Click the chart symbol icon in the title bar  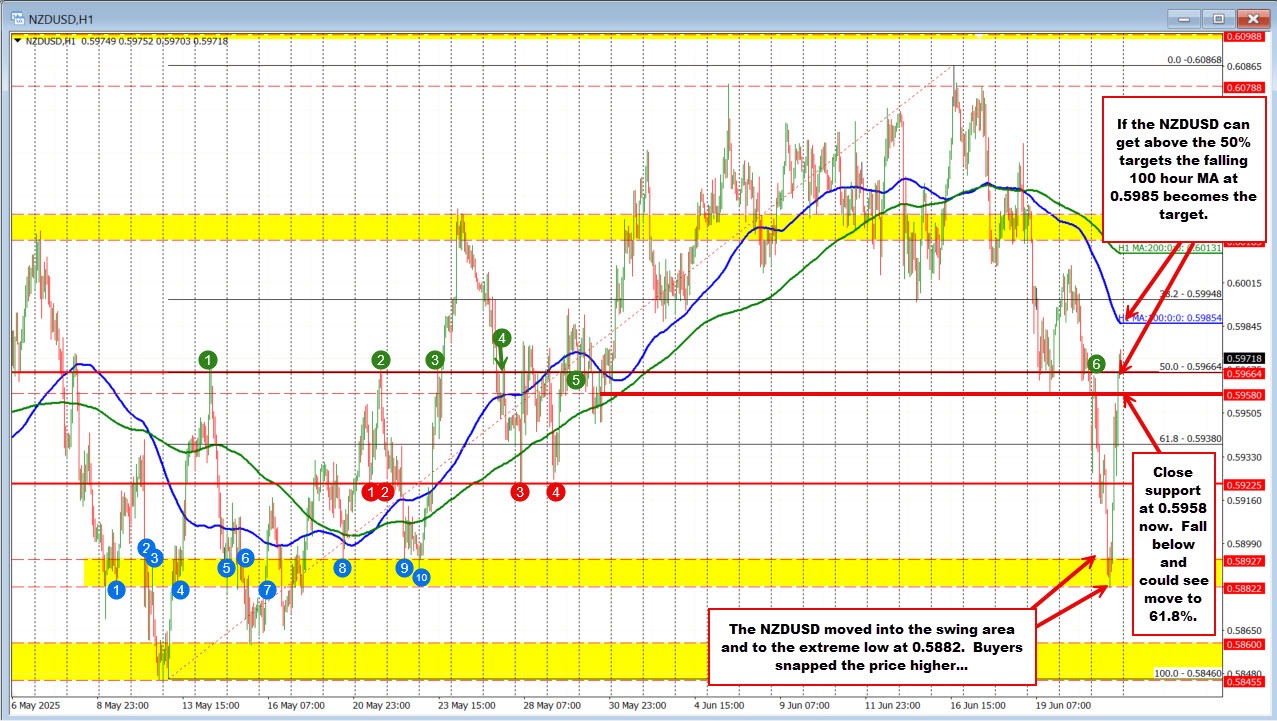tap(16, 17)
